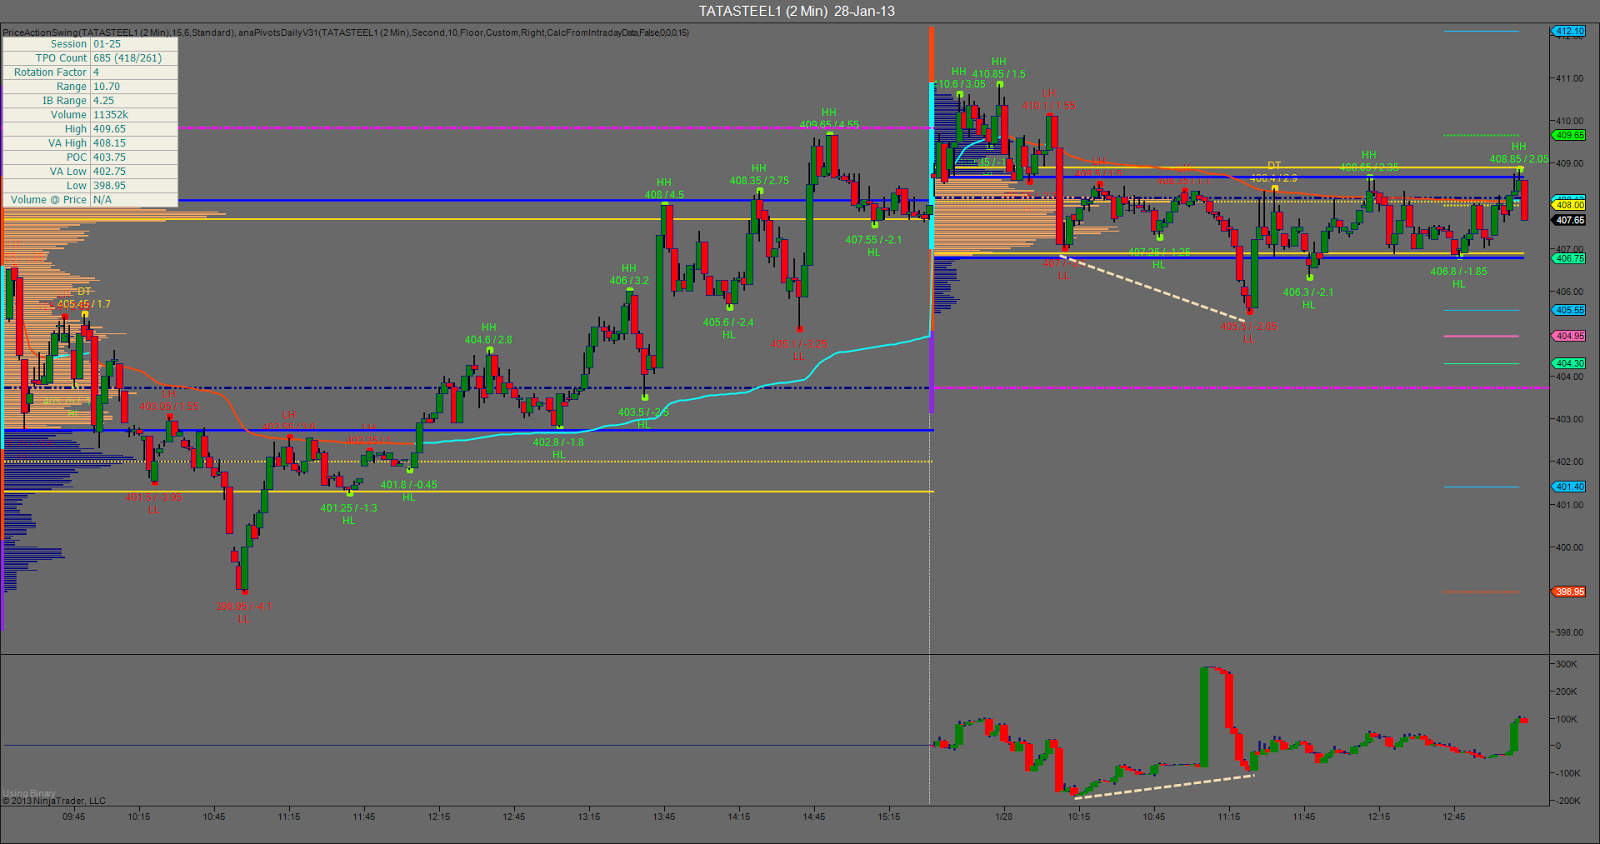Click the 1/28 date label on time axis

tap(1004, 816)
